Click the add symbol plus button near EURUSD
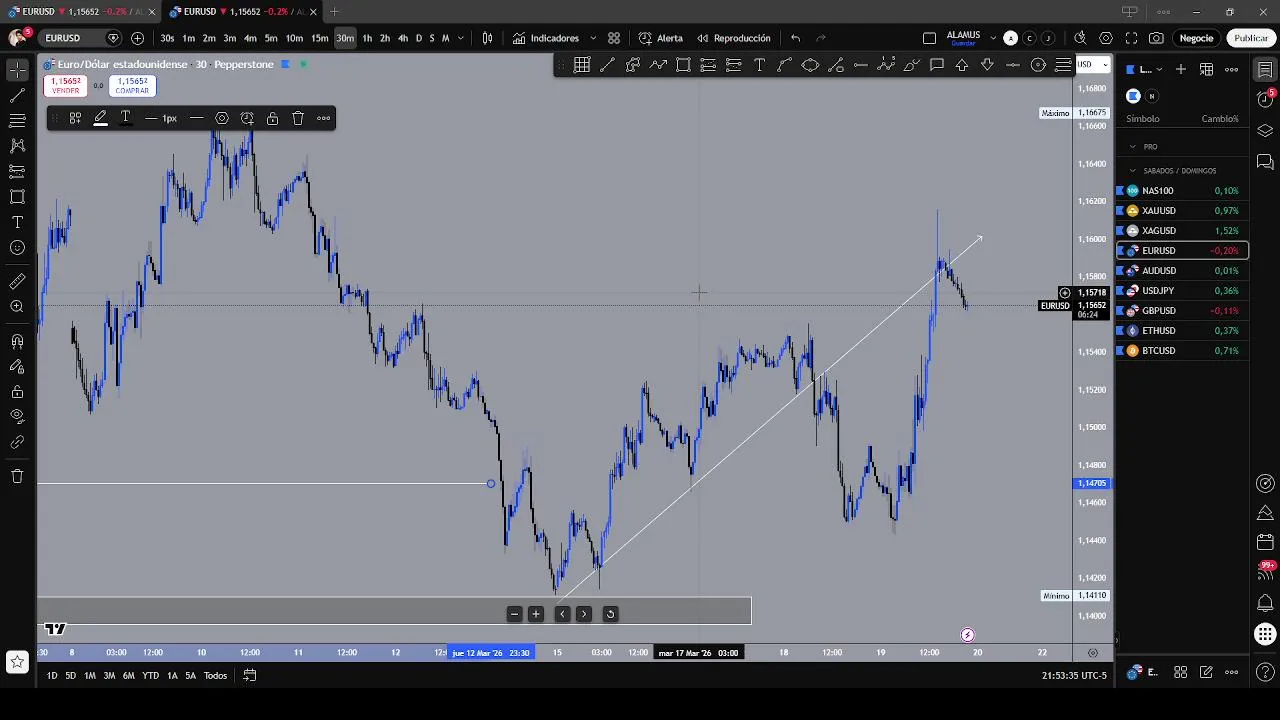This screenshot has height=720, width=1280. click(x=137, y=38)
